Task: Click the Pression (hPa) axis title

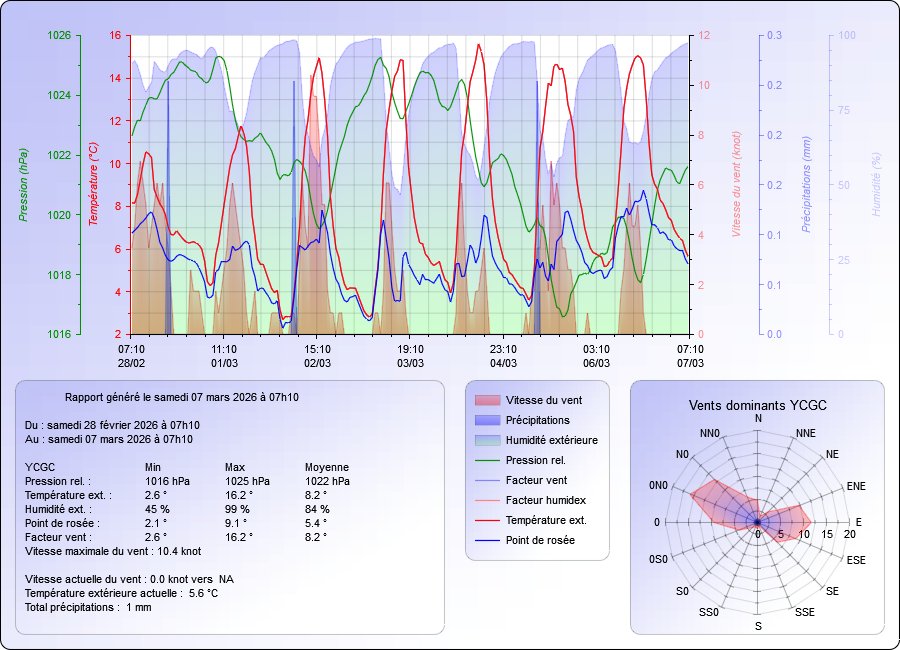Action: (x=23, y=185)
